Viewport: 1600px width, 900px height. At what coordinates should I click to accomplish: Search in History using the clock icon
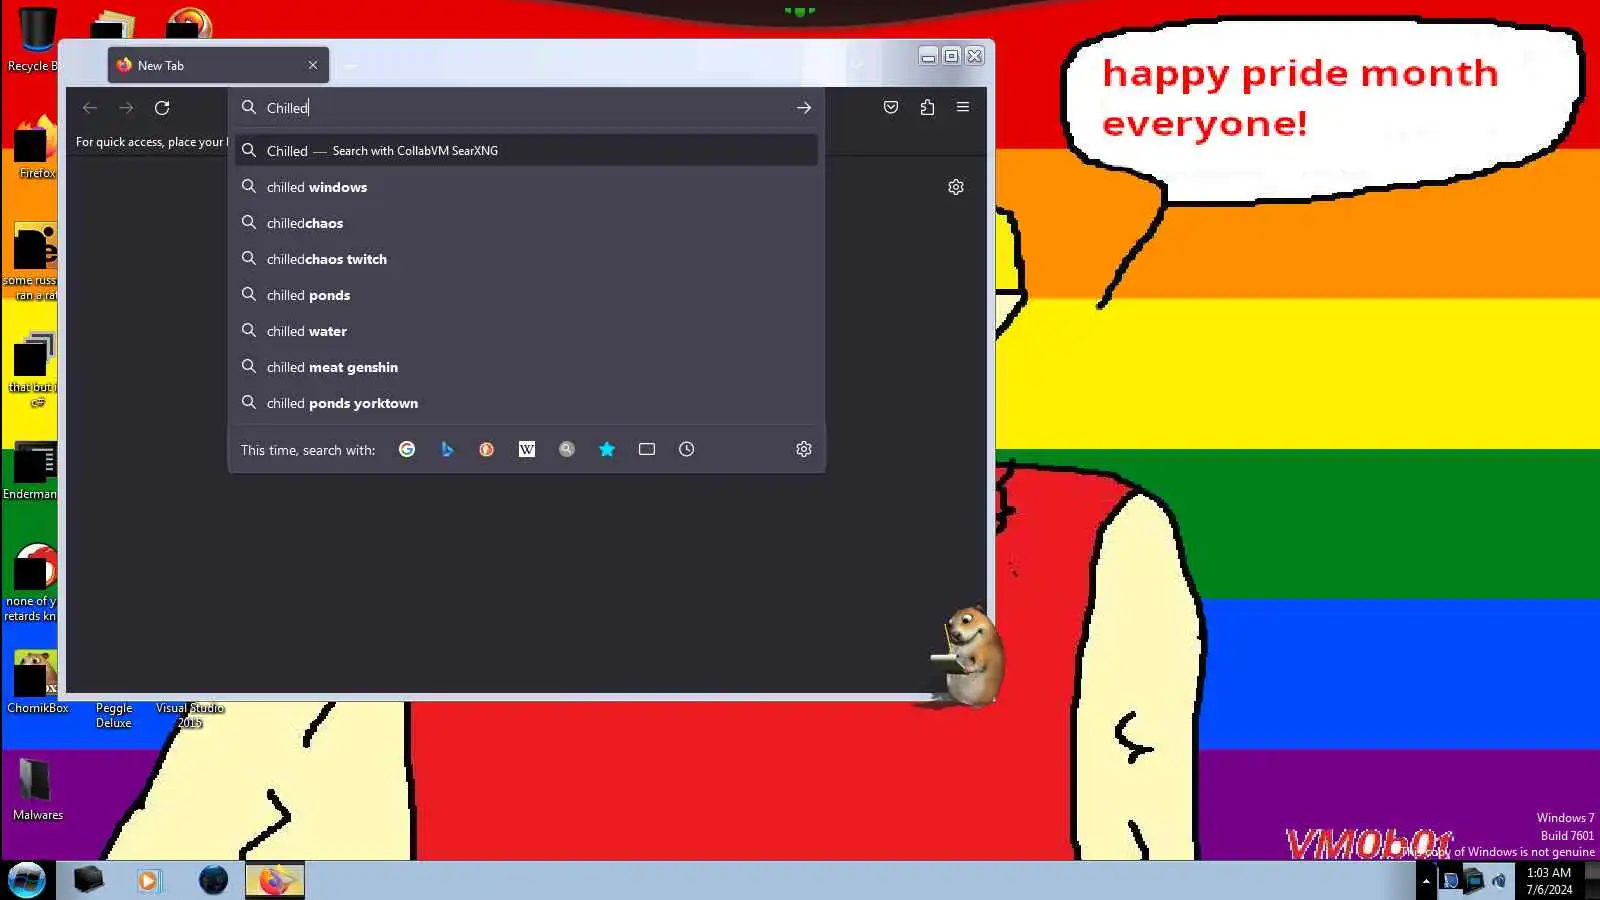pyautogui.click(x=687, y=450)
